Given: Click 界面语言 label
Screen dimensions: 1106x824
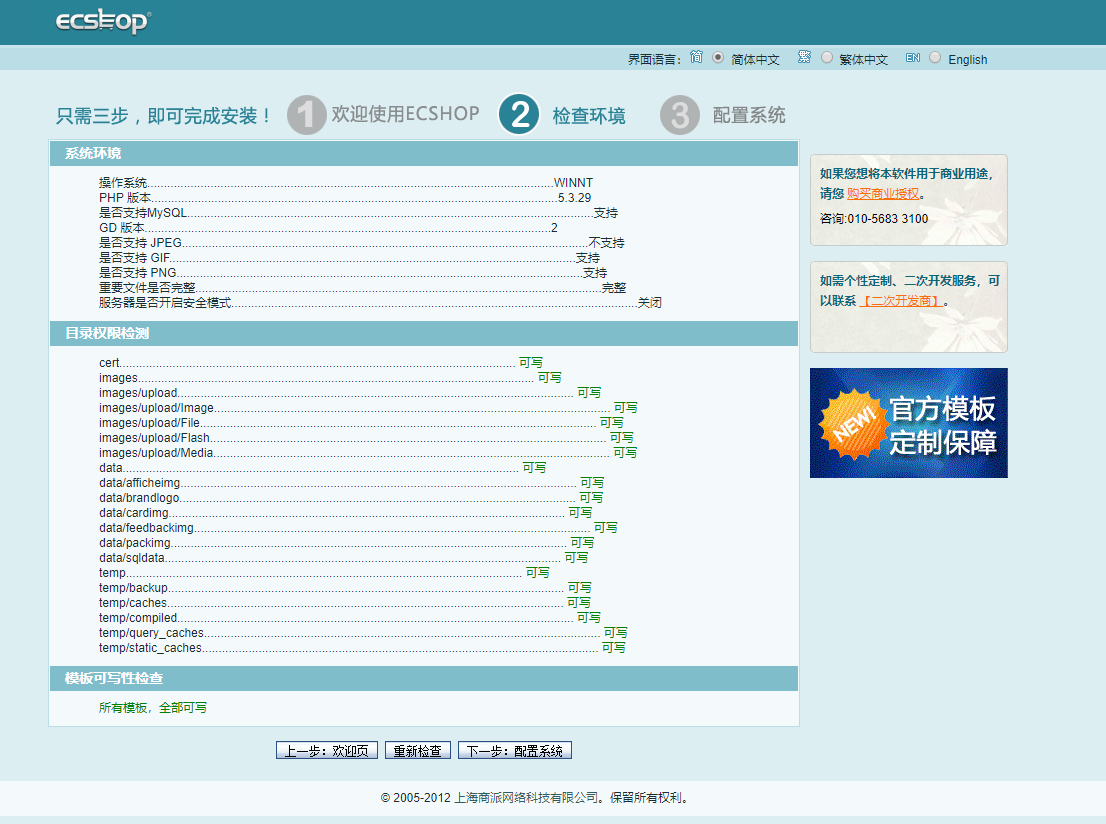Looking at the screenshot, I should pos(655,59).
